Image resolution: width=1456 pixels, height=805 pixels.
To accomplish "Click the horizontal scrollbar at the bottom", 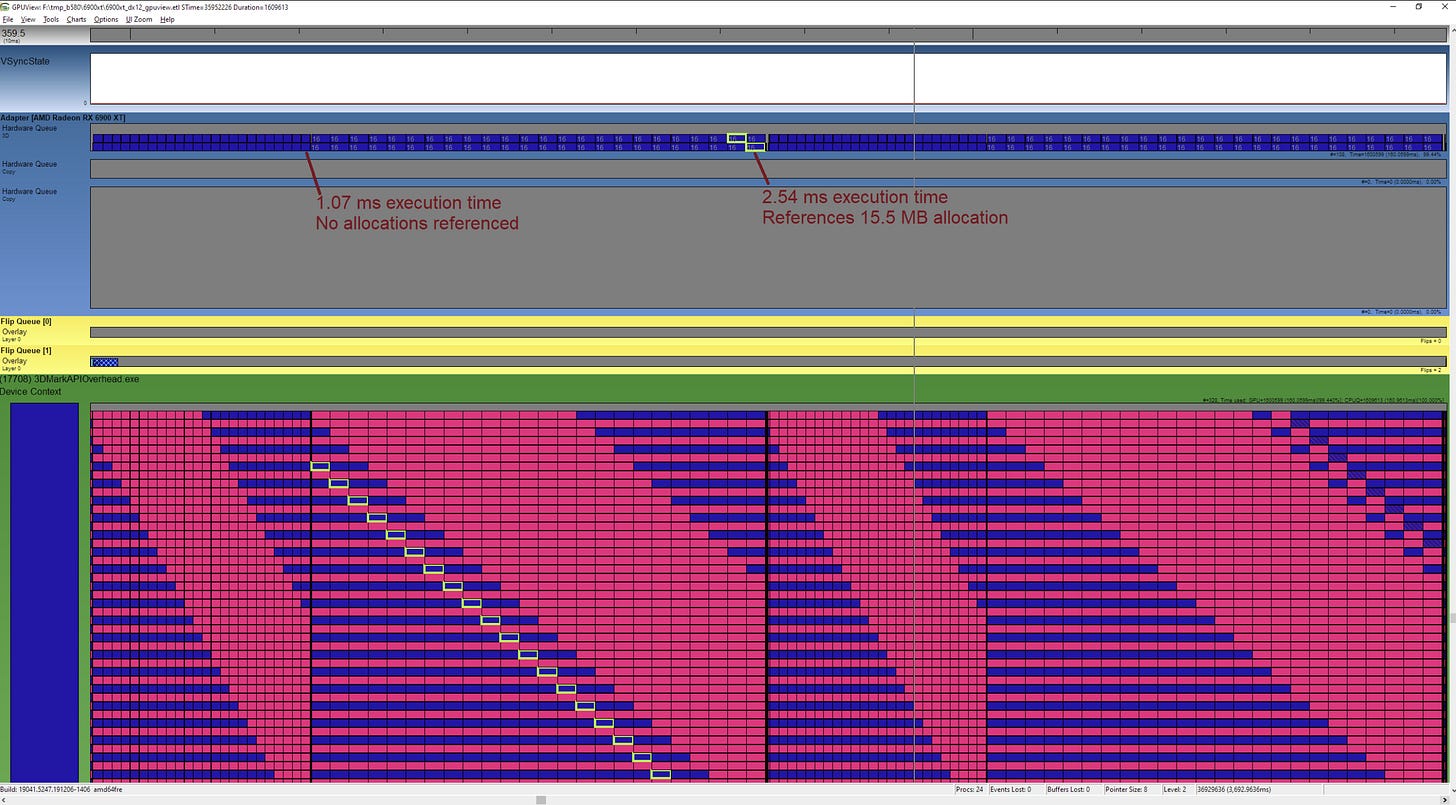I will point(540,799).
